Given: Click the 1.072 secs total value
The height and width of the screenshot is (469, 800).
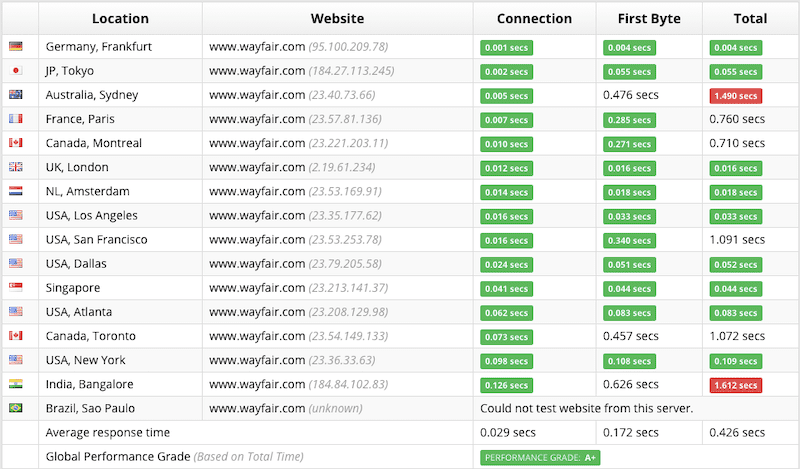Looking at the screenshot, I should (737, 336).
